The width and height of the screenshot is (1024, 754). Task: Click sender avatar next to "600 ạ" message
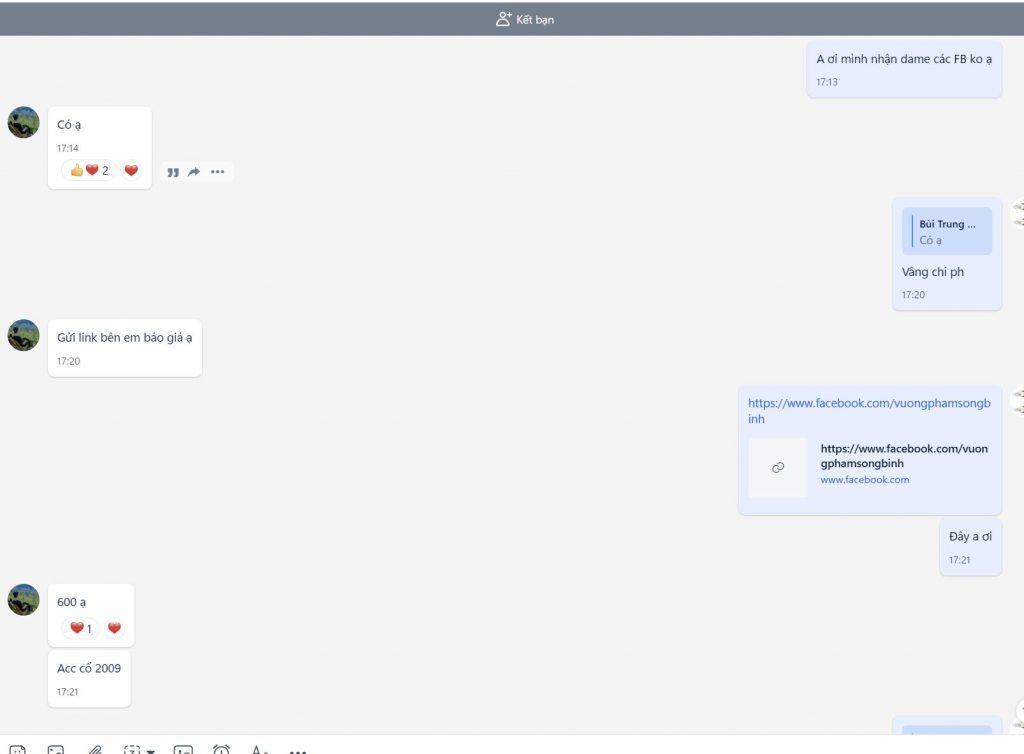tap(23, 600)
